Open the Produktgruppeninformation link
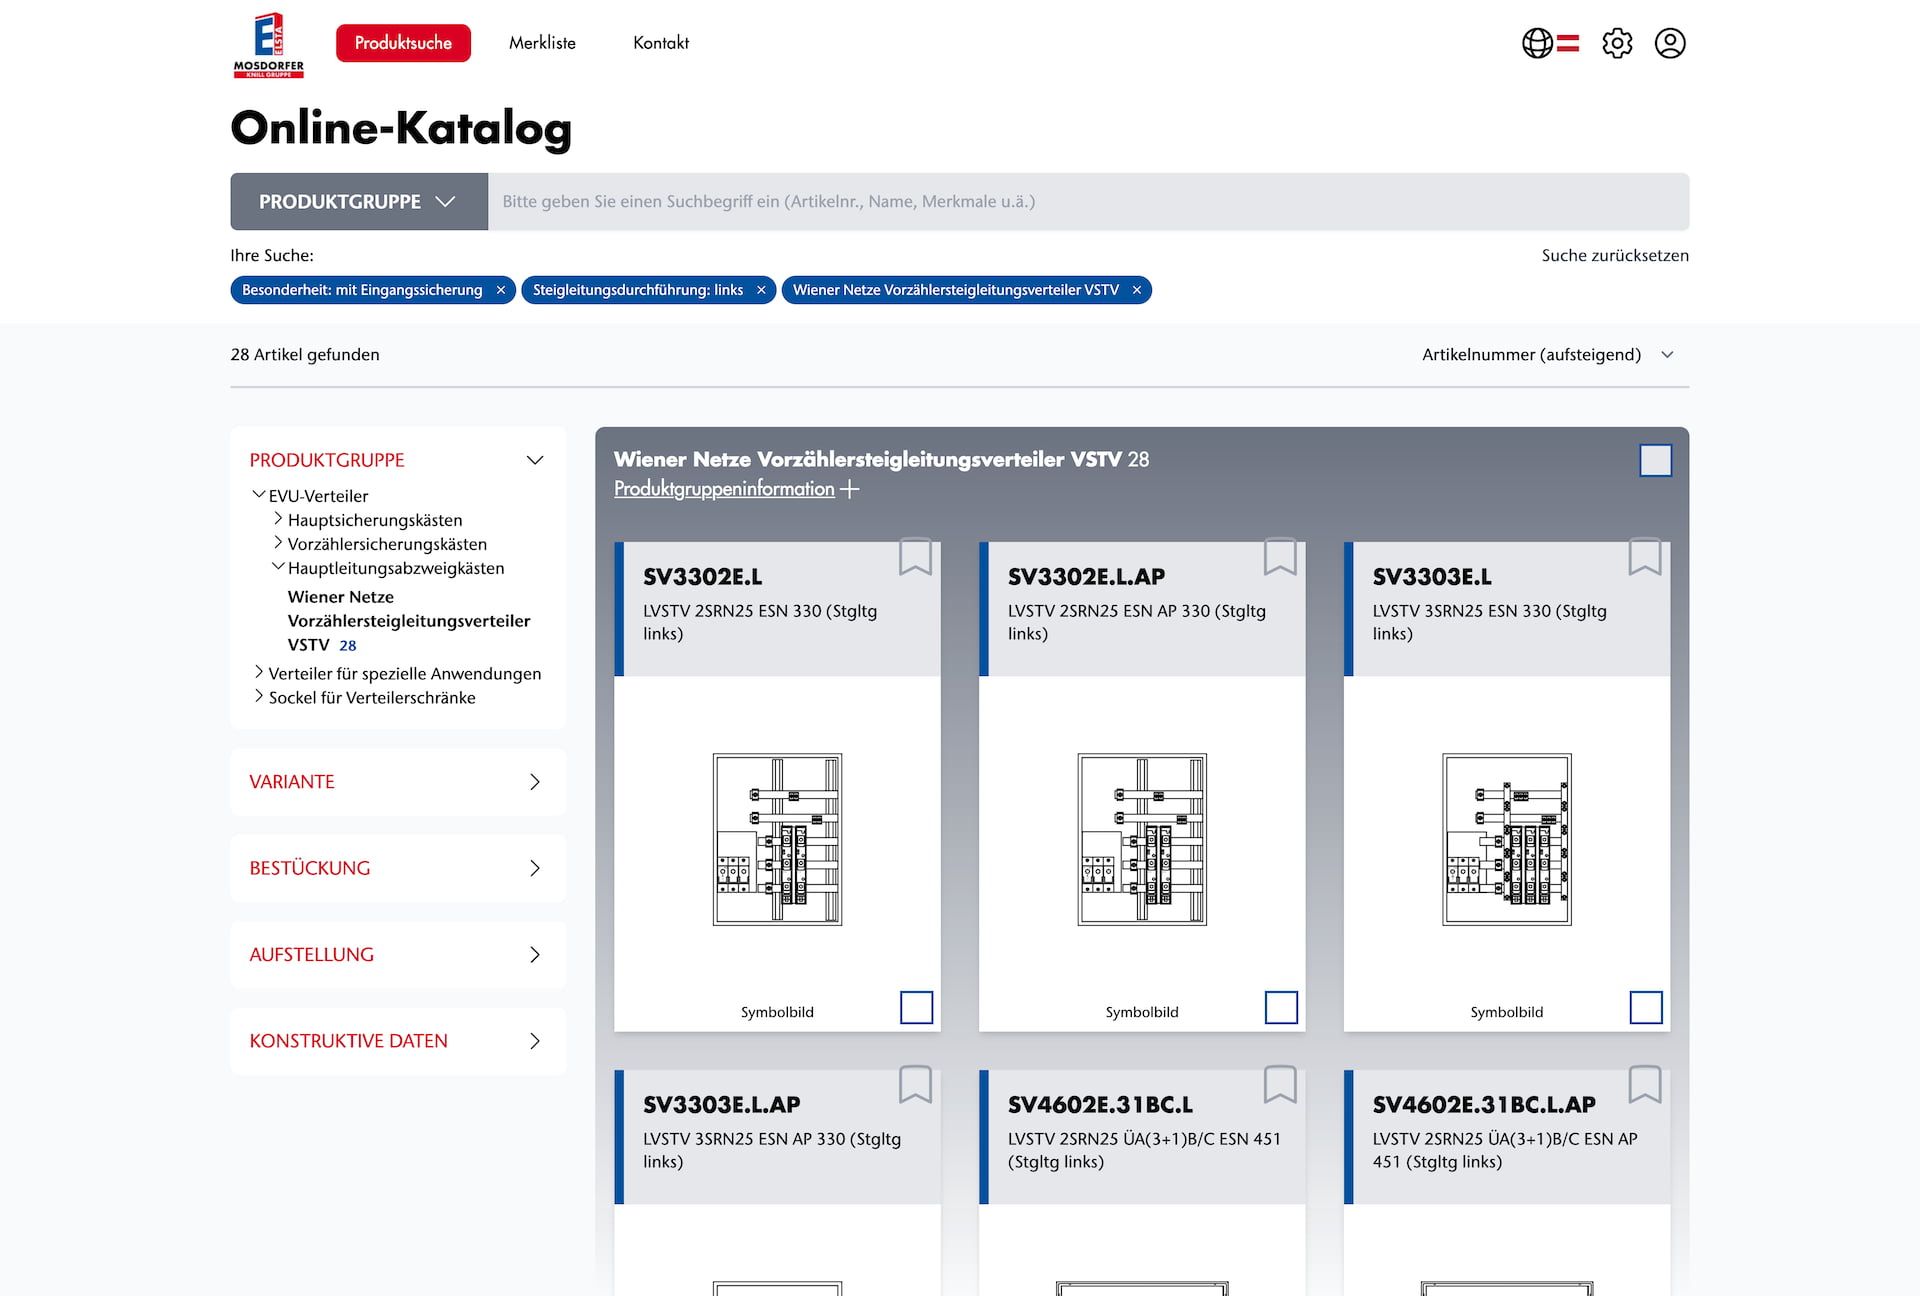This screenshot has height=1296, width=1920. click(724, 489)
